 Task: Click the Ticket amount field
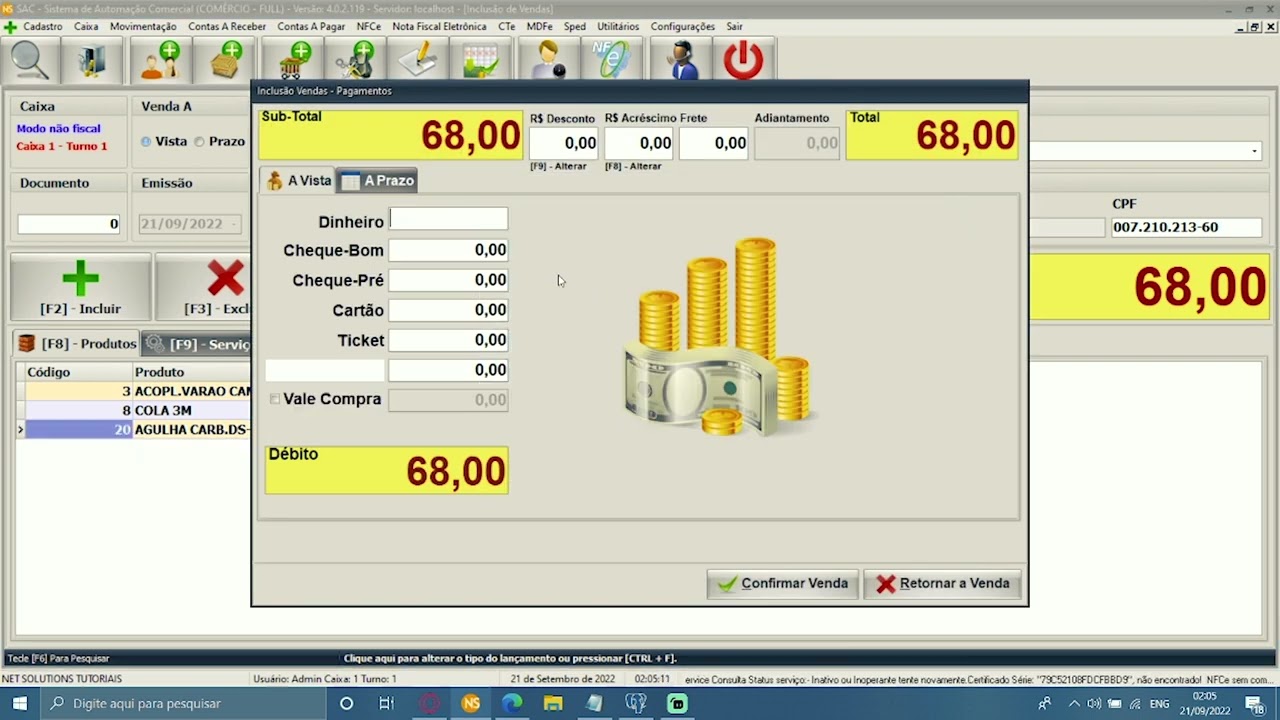point(448,340)
